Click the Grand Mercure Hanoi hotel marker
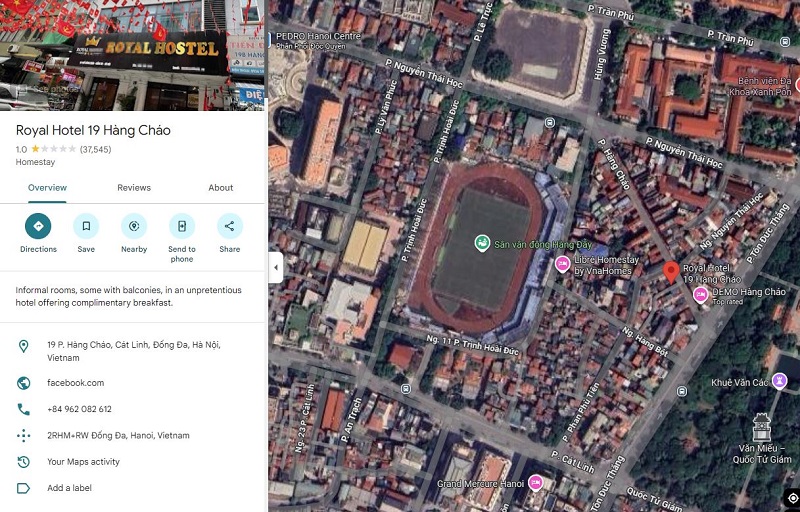 [535, 482]
